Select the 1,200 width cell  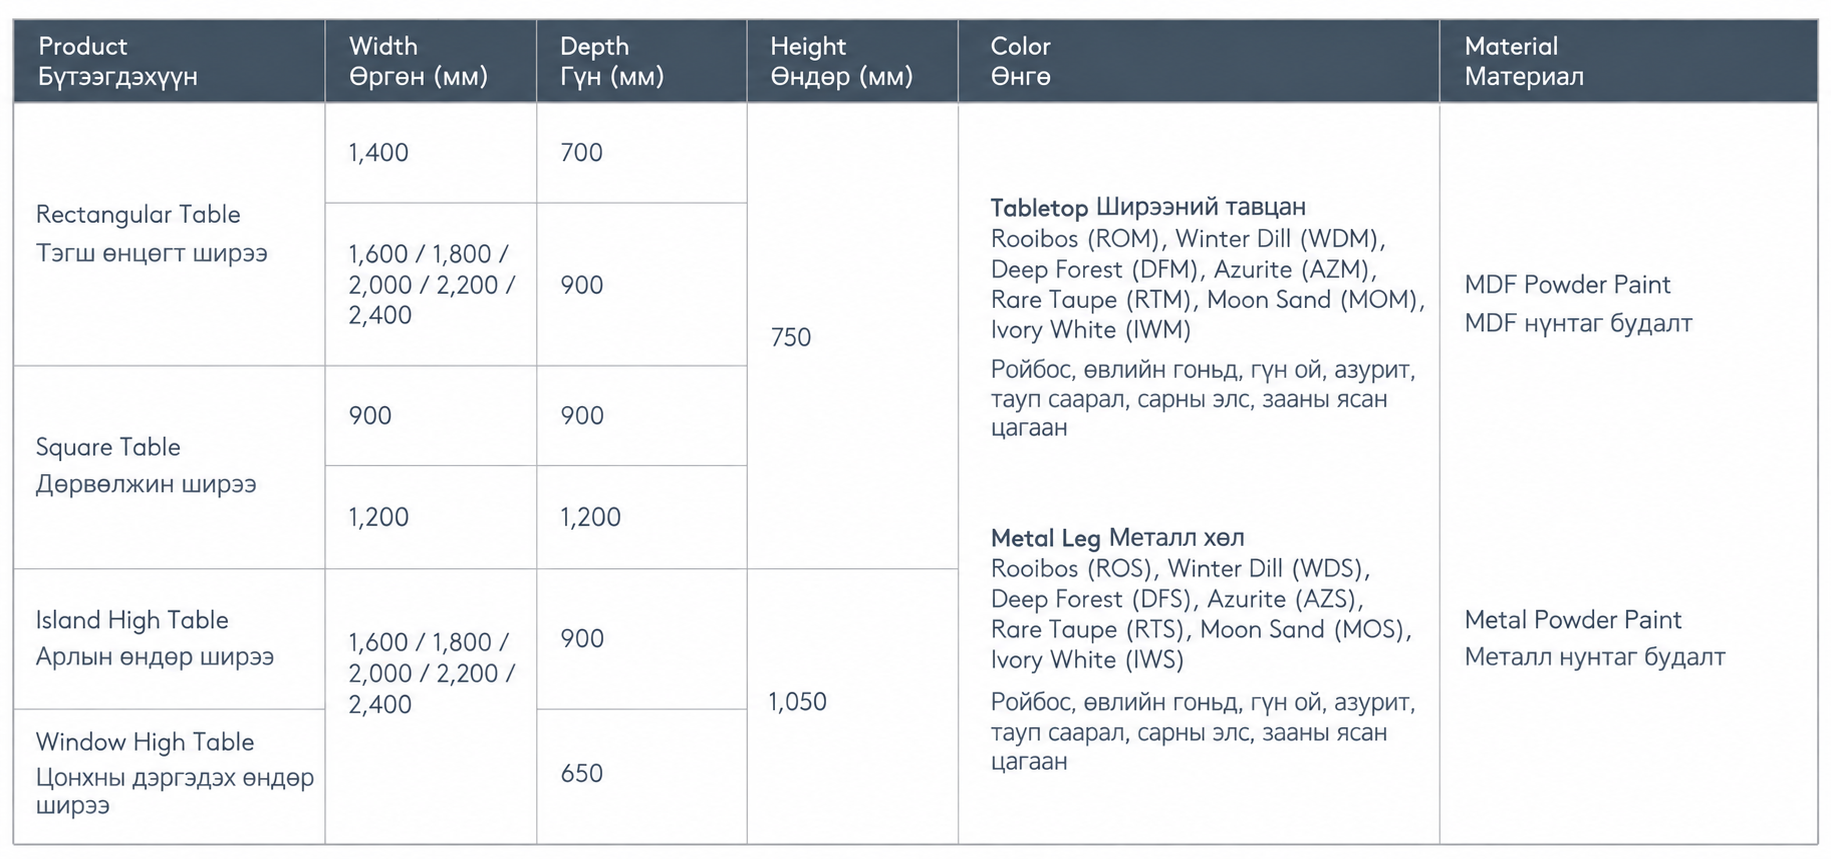[431, 517]
